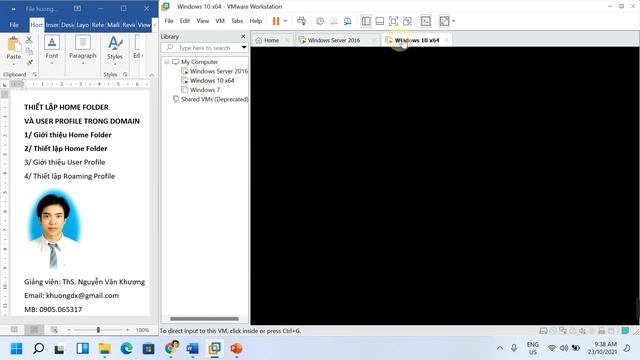Open the Windows Start menu
The height and width of the screenshot is (360, 640).
point(17,349)
